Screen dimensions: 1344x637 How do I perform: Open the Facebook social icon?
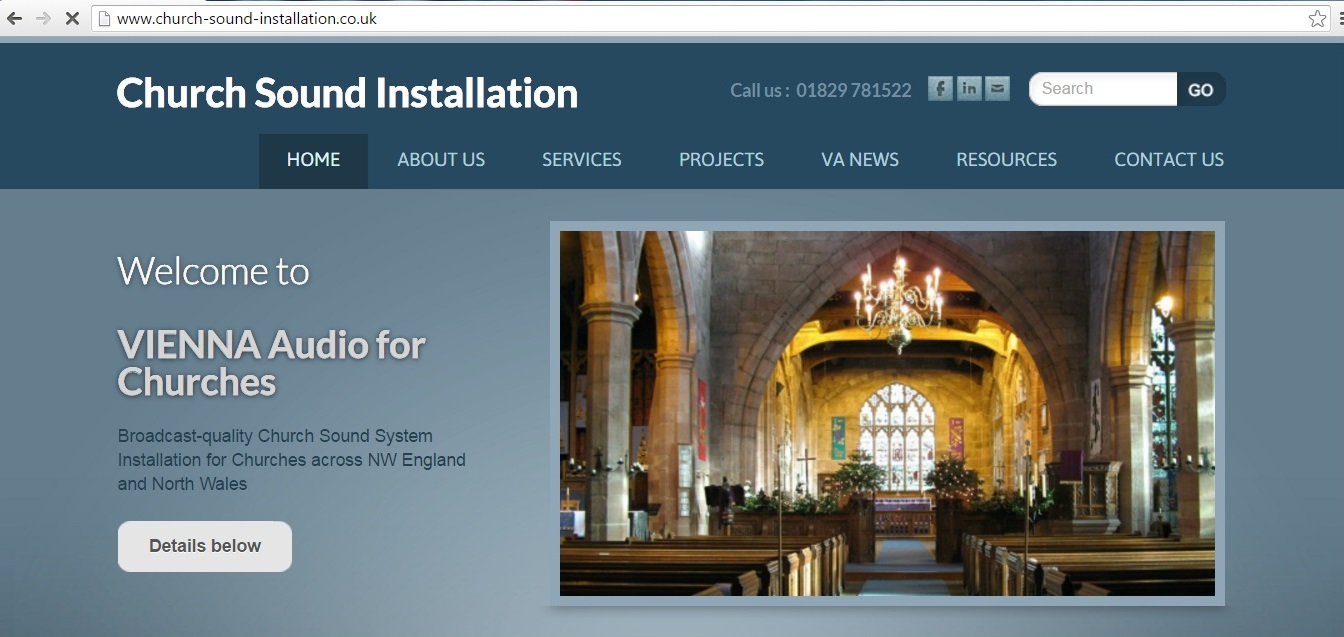940,89
